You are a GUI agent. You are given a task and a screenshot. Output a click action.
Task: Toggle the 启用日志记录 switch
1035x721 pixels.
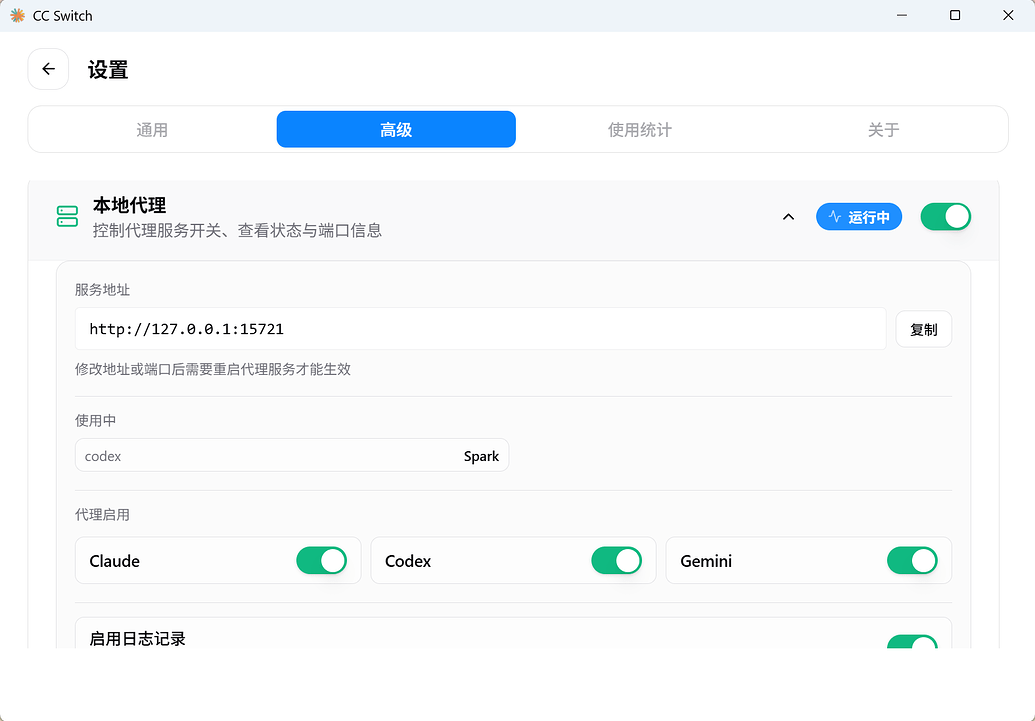pos(912,642)
